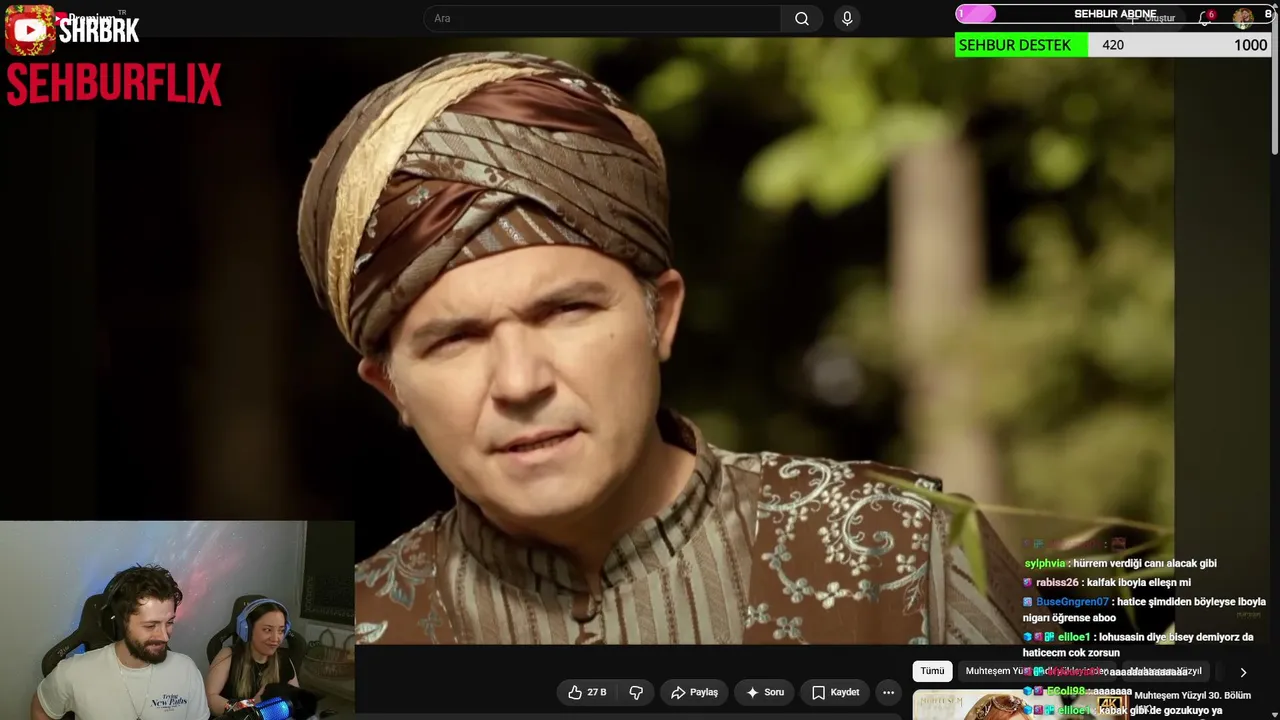Open the Muhteşem Yüzyıl 30. Bölüm thumbnail
1280x720 pixels.
tap(1020, 705)
